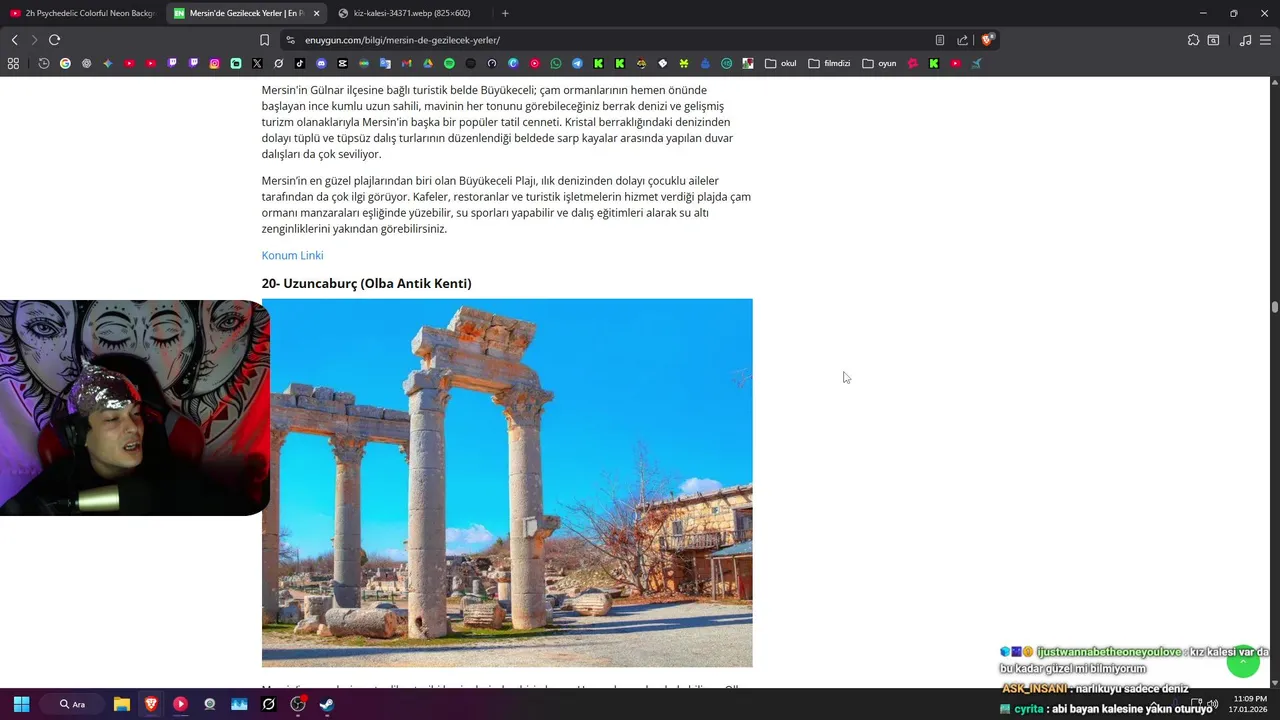The width and height of the screenshot is (1280, 720).
Task: Open the Instagram bookmark
Action: point(214,63)
